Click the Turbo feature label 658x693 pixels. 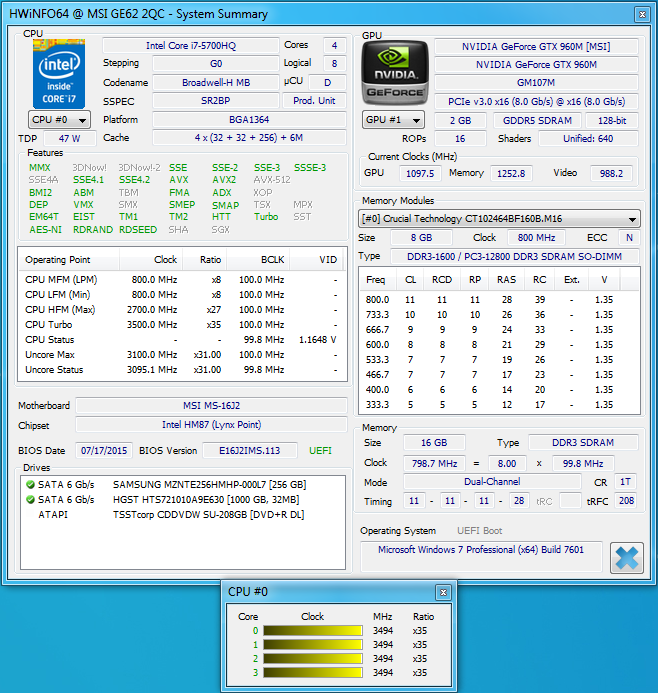click(x=266, y=217)
